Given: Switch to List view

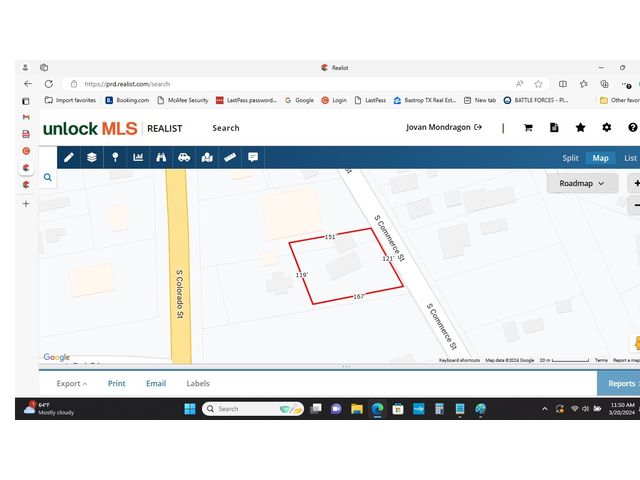Looking at the screenshot, I should [630, 158].
